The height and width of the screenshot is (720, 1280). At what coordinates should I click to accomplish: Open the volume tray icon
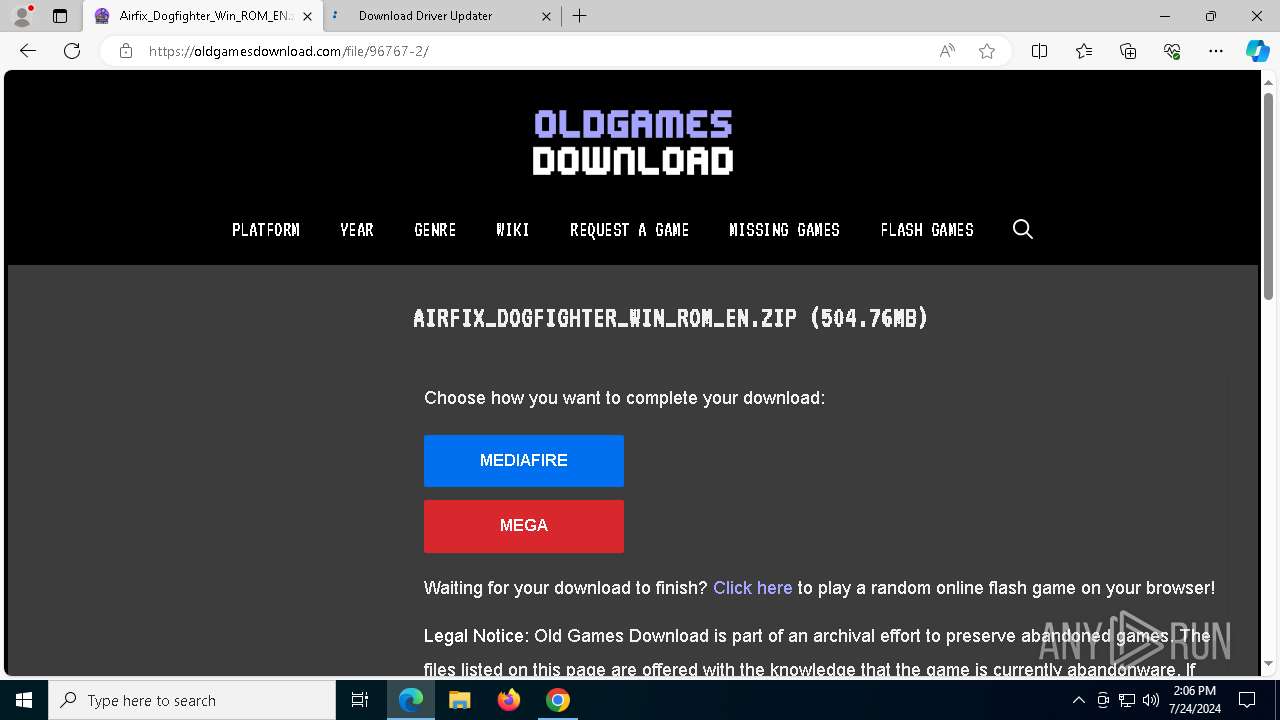[x=1150, y=700]
